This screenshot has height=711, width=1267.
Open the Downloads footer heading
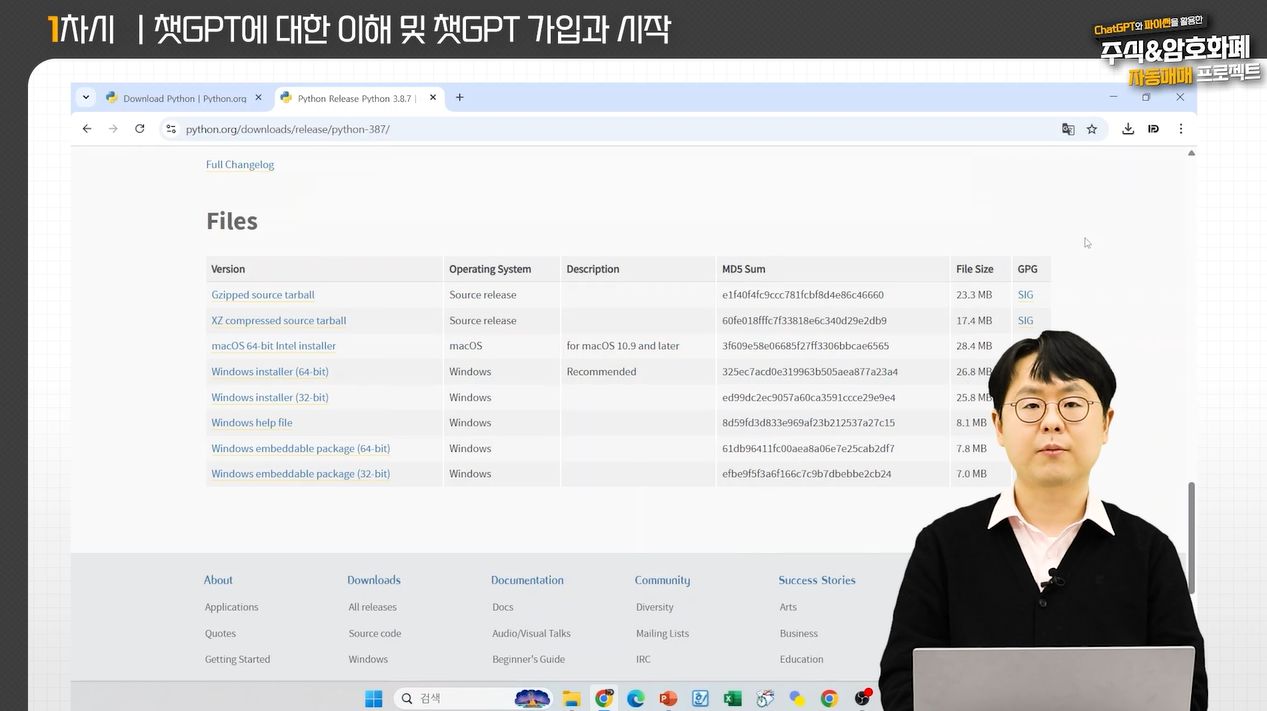click(374, 580)
